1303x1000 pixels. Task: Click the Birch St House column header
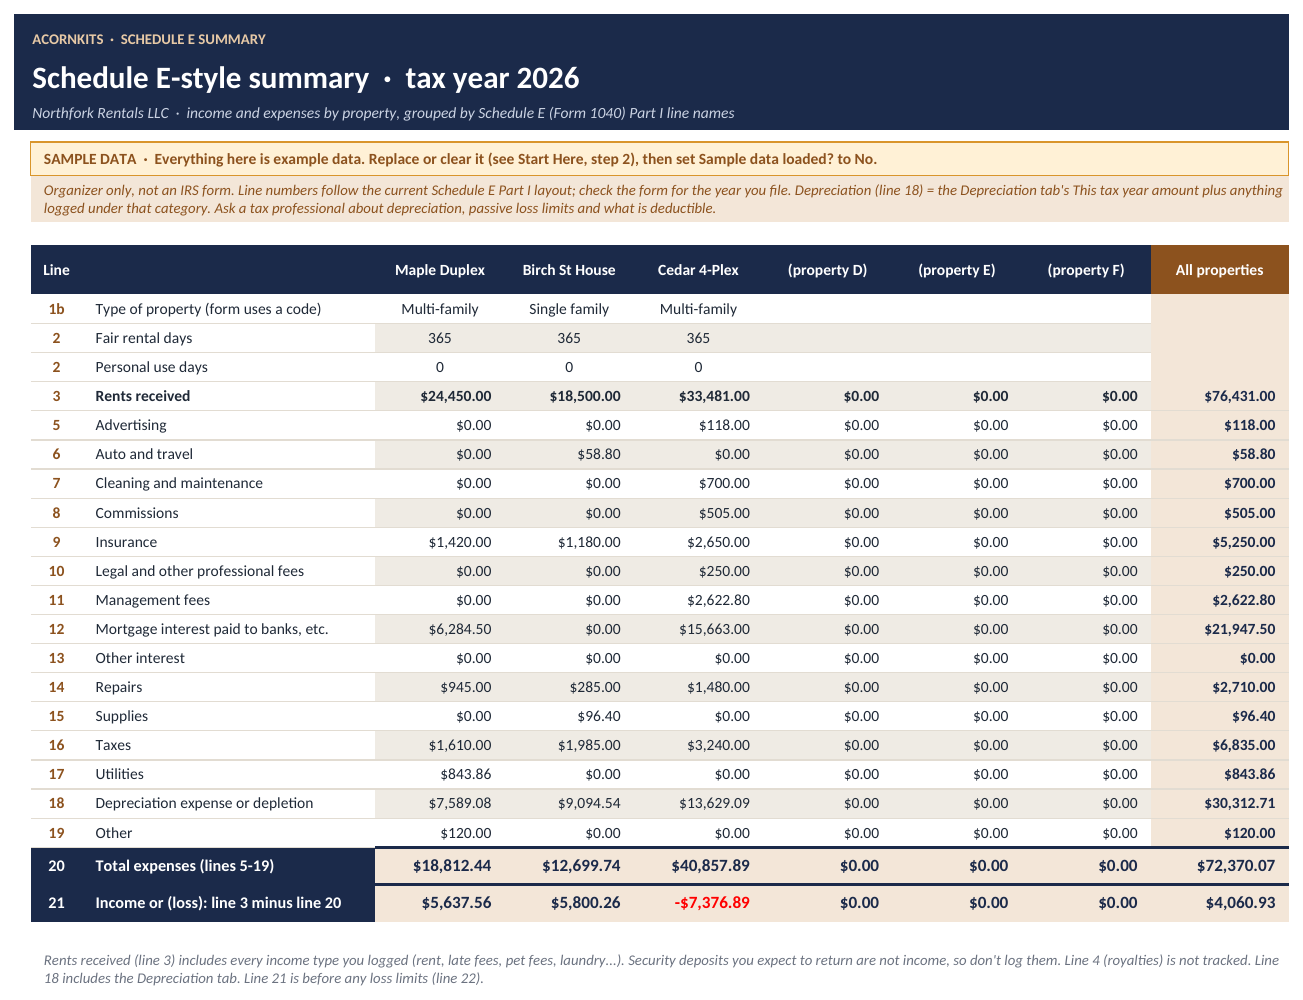tap(569, 270)
